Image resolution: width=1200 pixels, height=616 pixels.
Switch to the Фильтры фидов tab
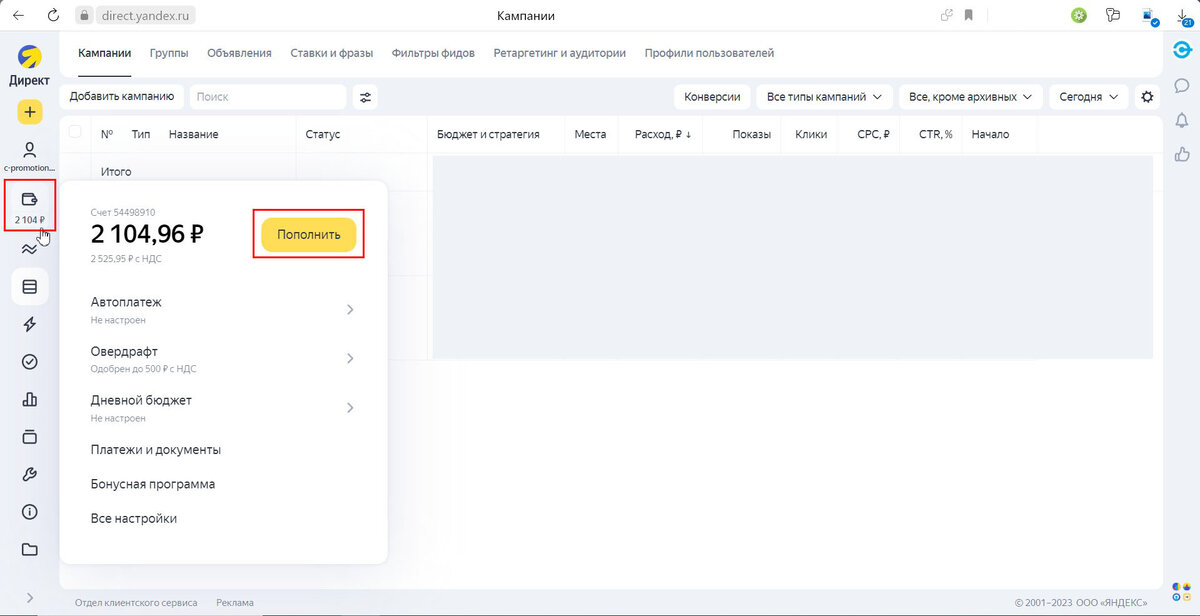(433, 53)
